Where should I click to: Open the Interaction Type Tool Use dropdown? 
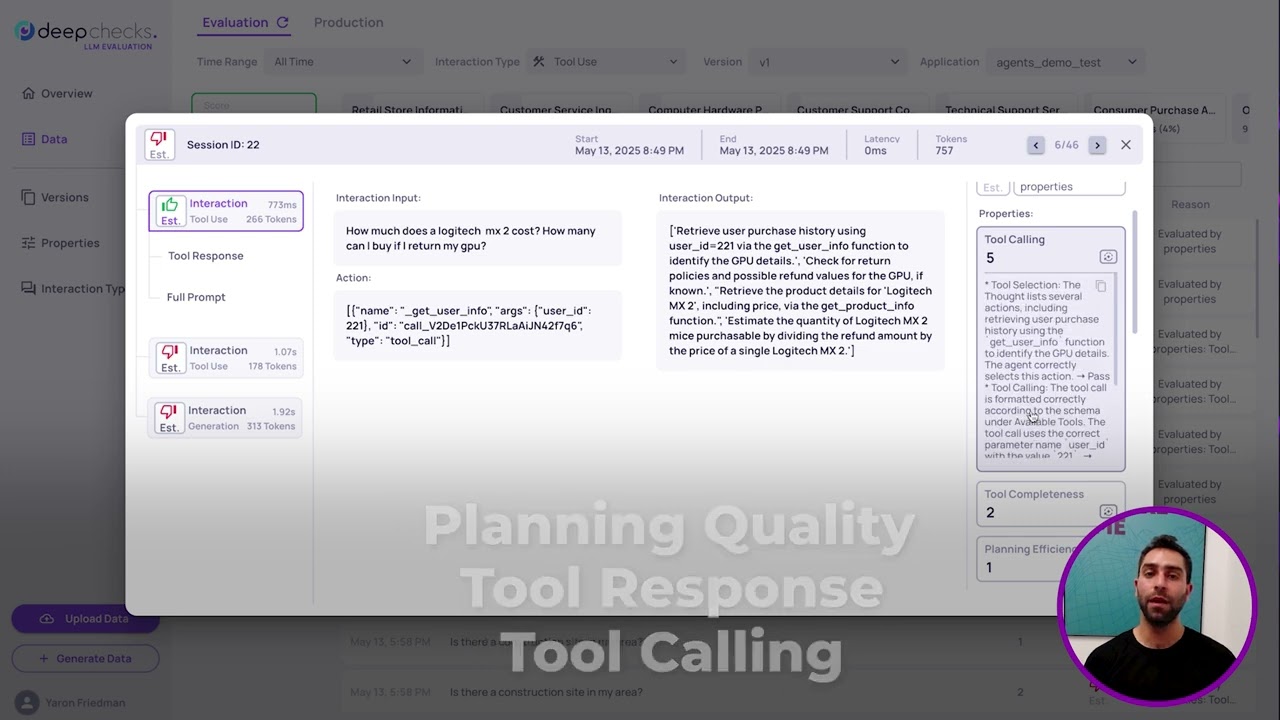tap(604, 62)
